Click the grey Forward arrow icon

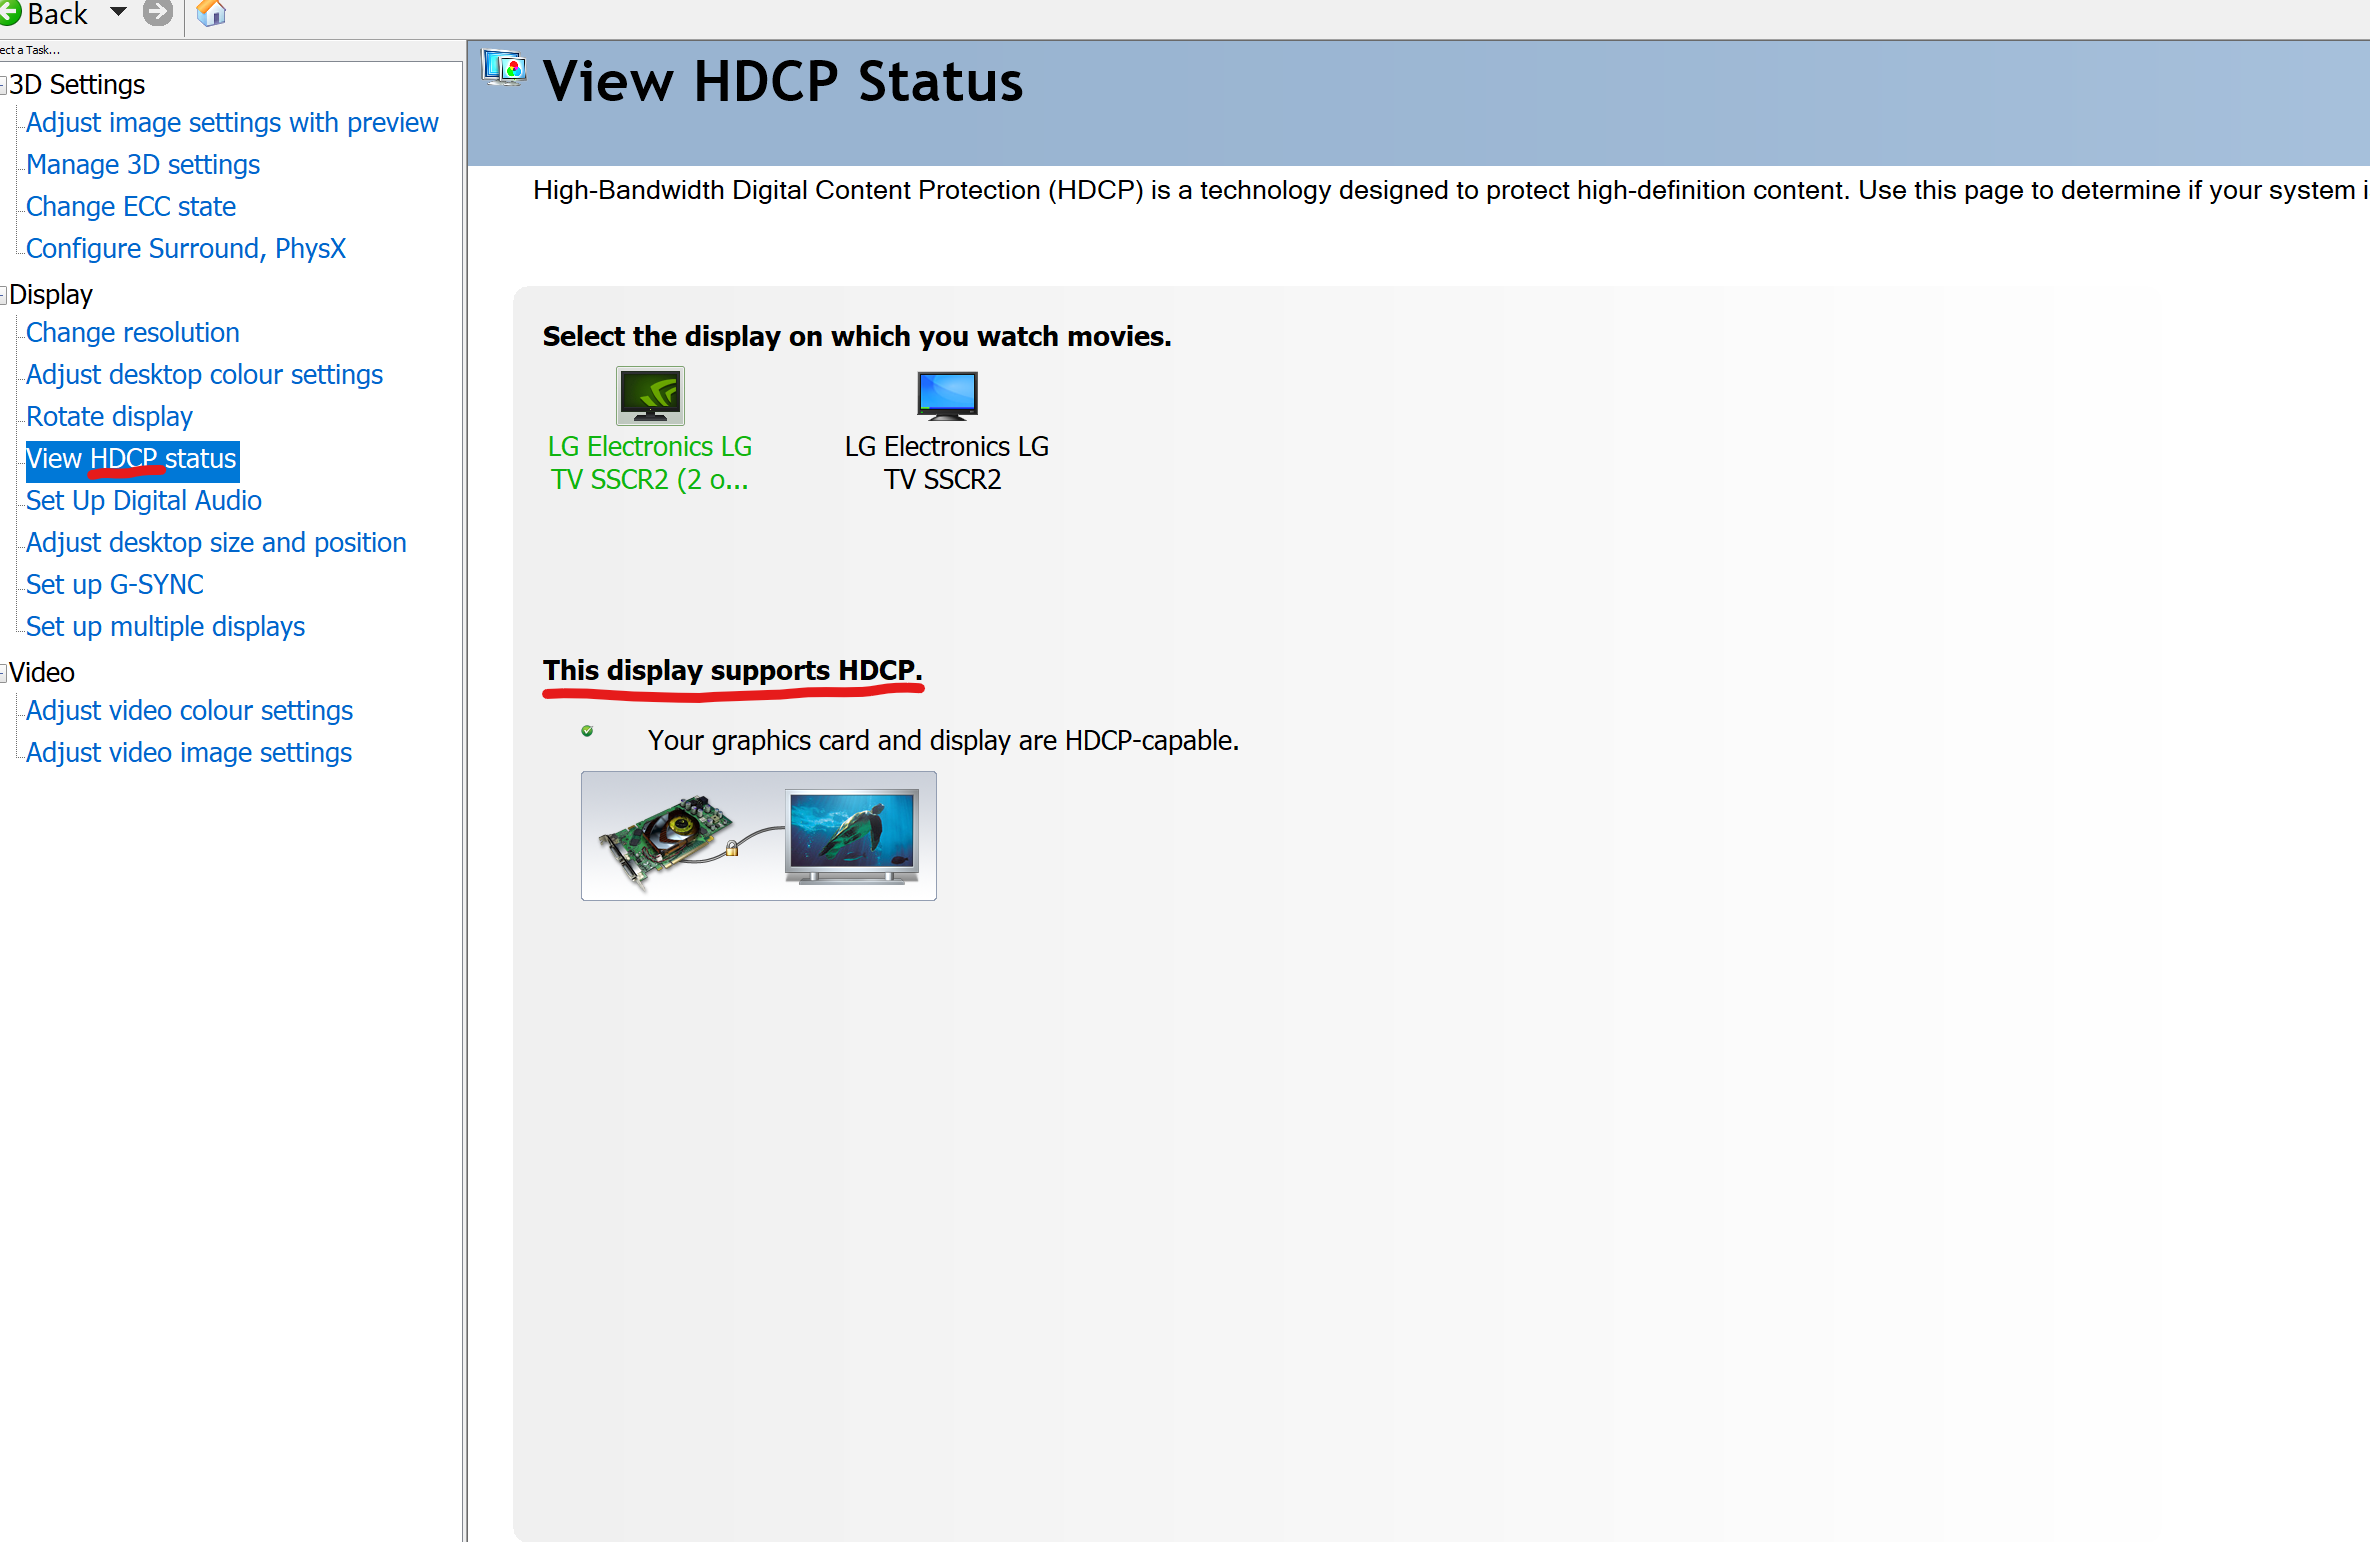(x=157, y=13)
